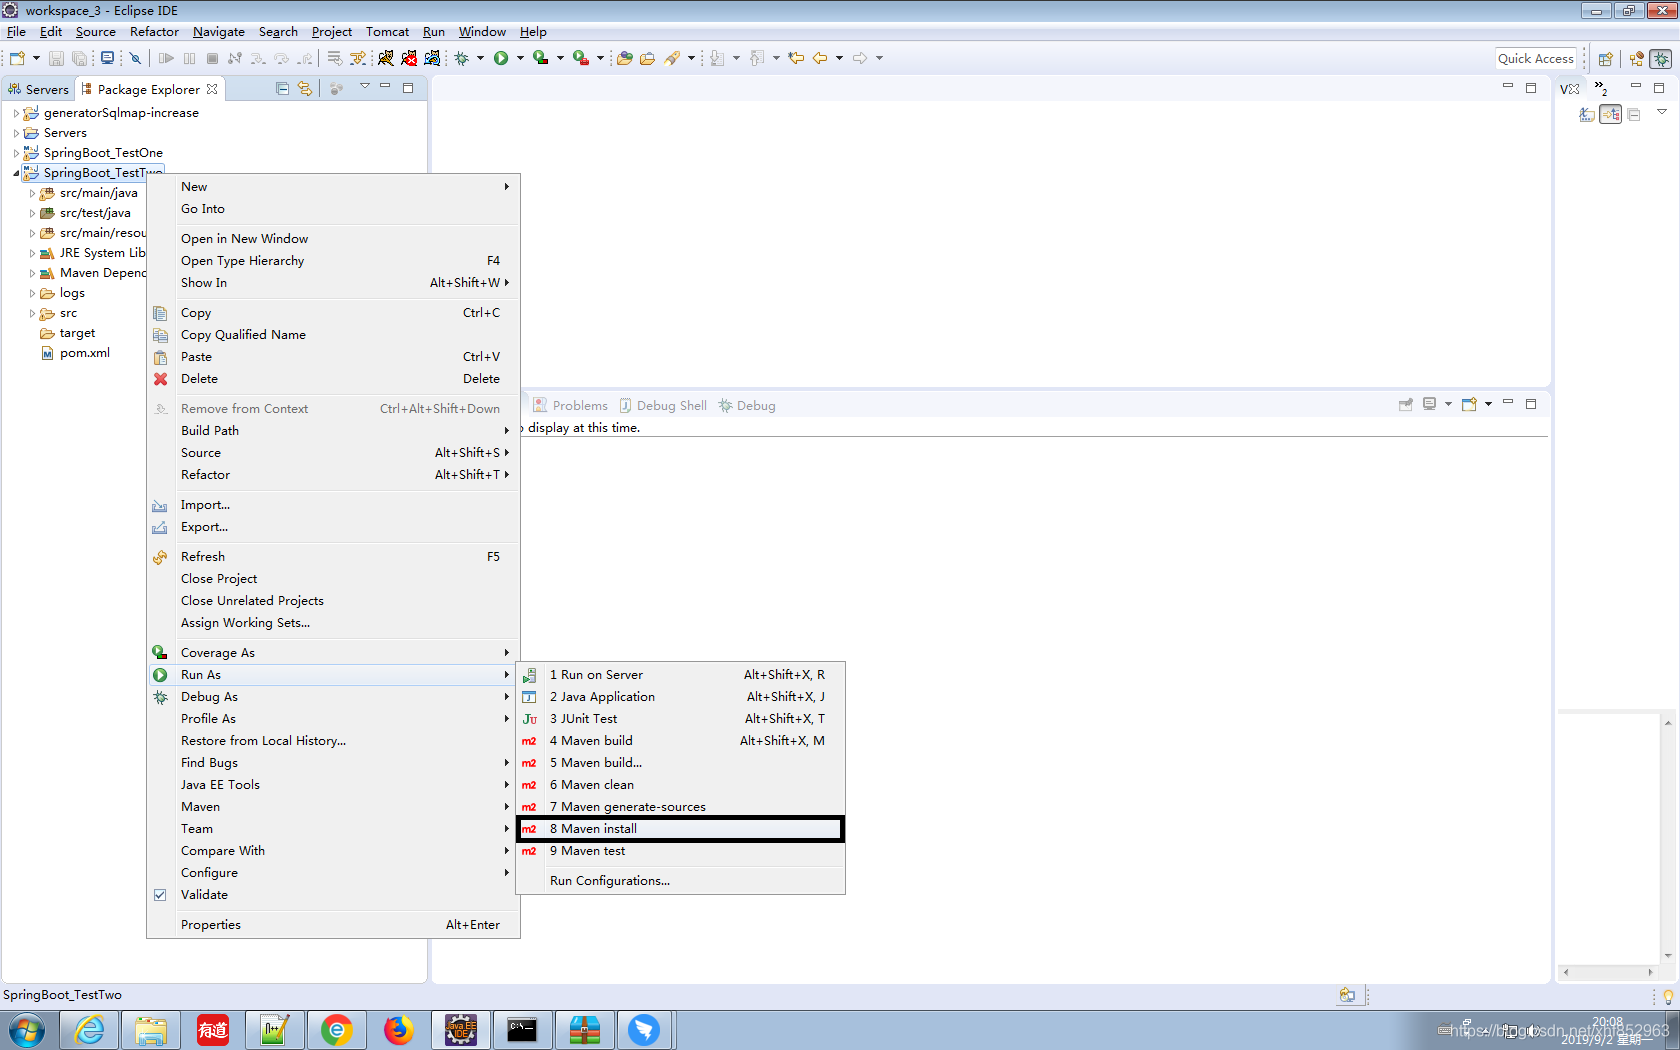
Task: Open dropdown arrow next to Debug button
Action: [x=480, y=58]
